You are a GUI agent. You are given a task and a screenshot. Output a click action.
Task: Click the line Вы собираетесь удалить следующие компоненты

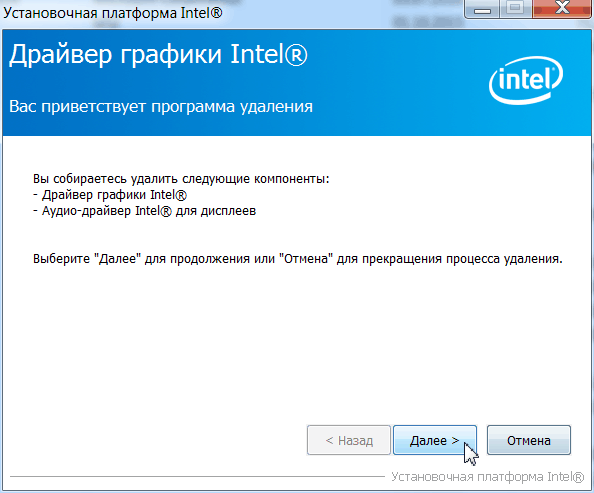point(181,178)
